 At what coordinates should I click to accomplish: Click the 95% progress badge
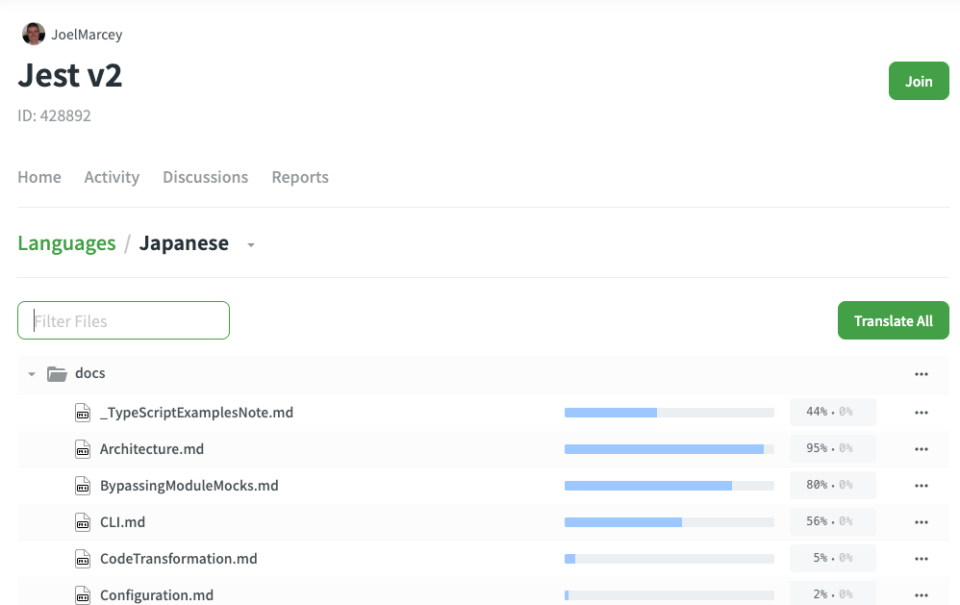[x=833, y=449]
